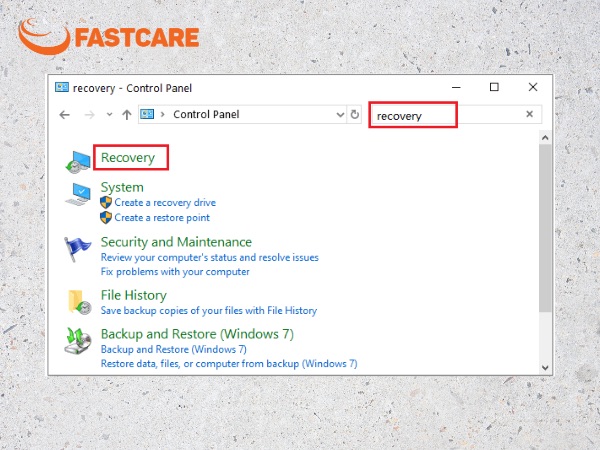Go back with the left arrow
This screenshot has width=600, height=450.
(x=65, y=114)
